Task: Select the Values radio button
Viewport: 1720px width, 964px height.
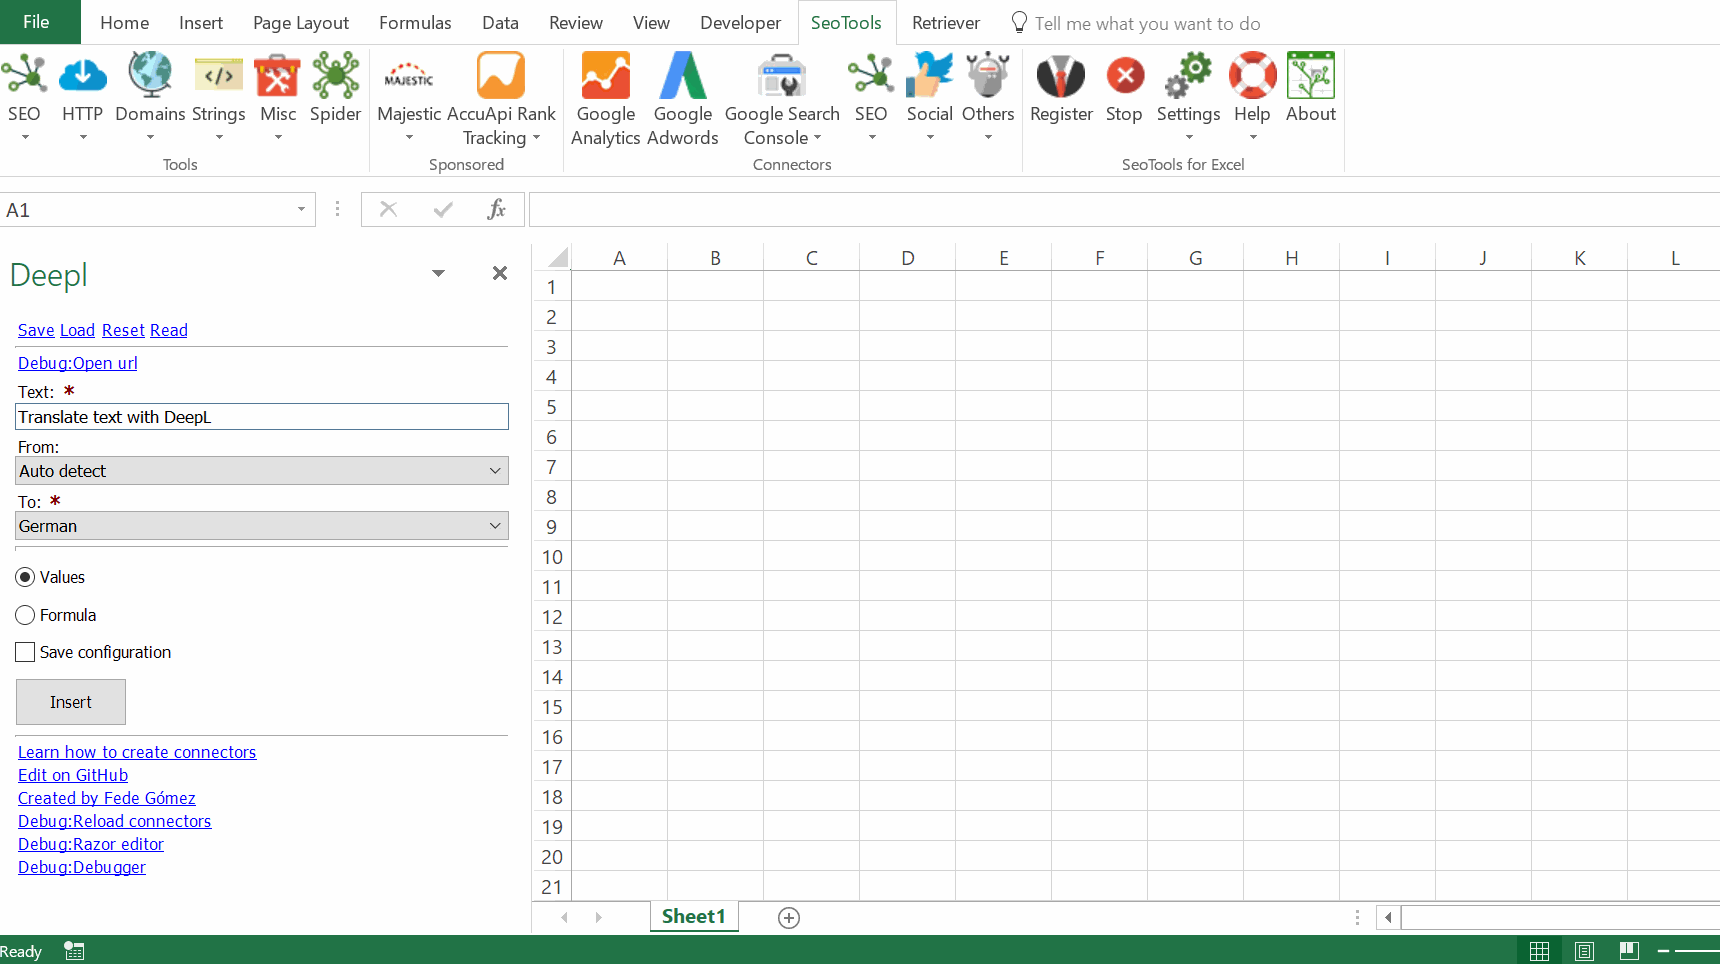Action: coord(25,577)
